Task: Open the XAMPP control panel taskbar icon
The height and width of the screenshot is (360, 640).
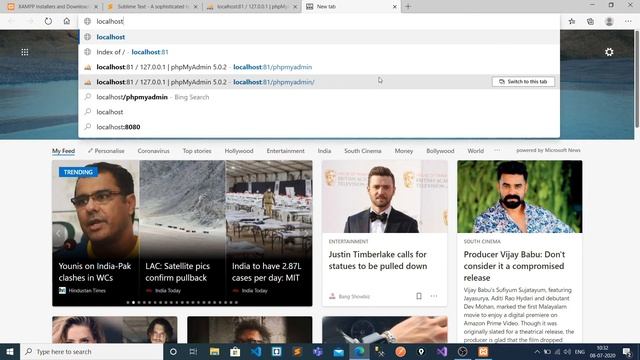Action: coord(483,351)
